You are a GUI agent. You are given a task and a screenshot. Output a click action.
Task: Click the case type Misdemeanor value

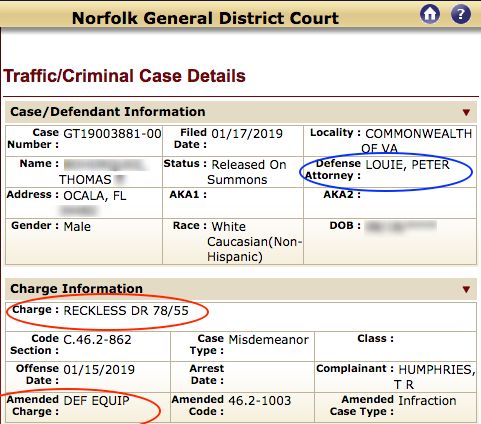click(269, 340)
